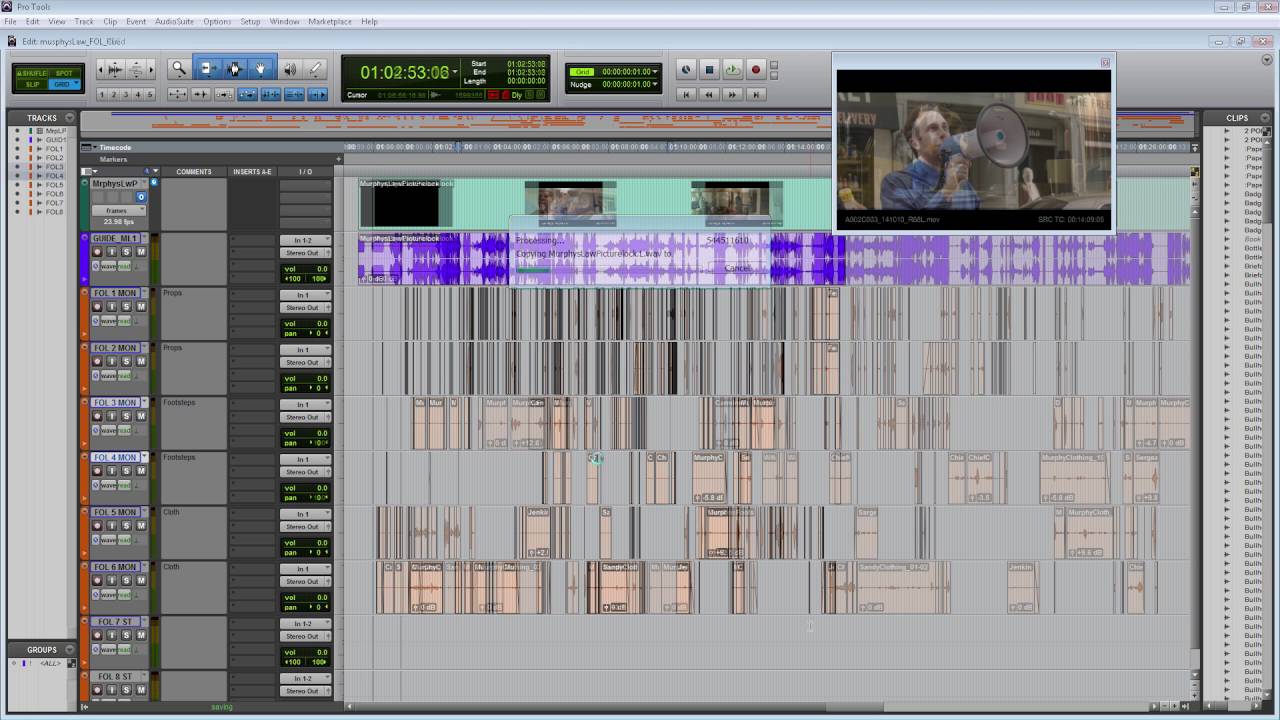Click the Insertion Follows Playback icon

point(318,94)
